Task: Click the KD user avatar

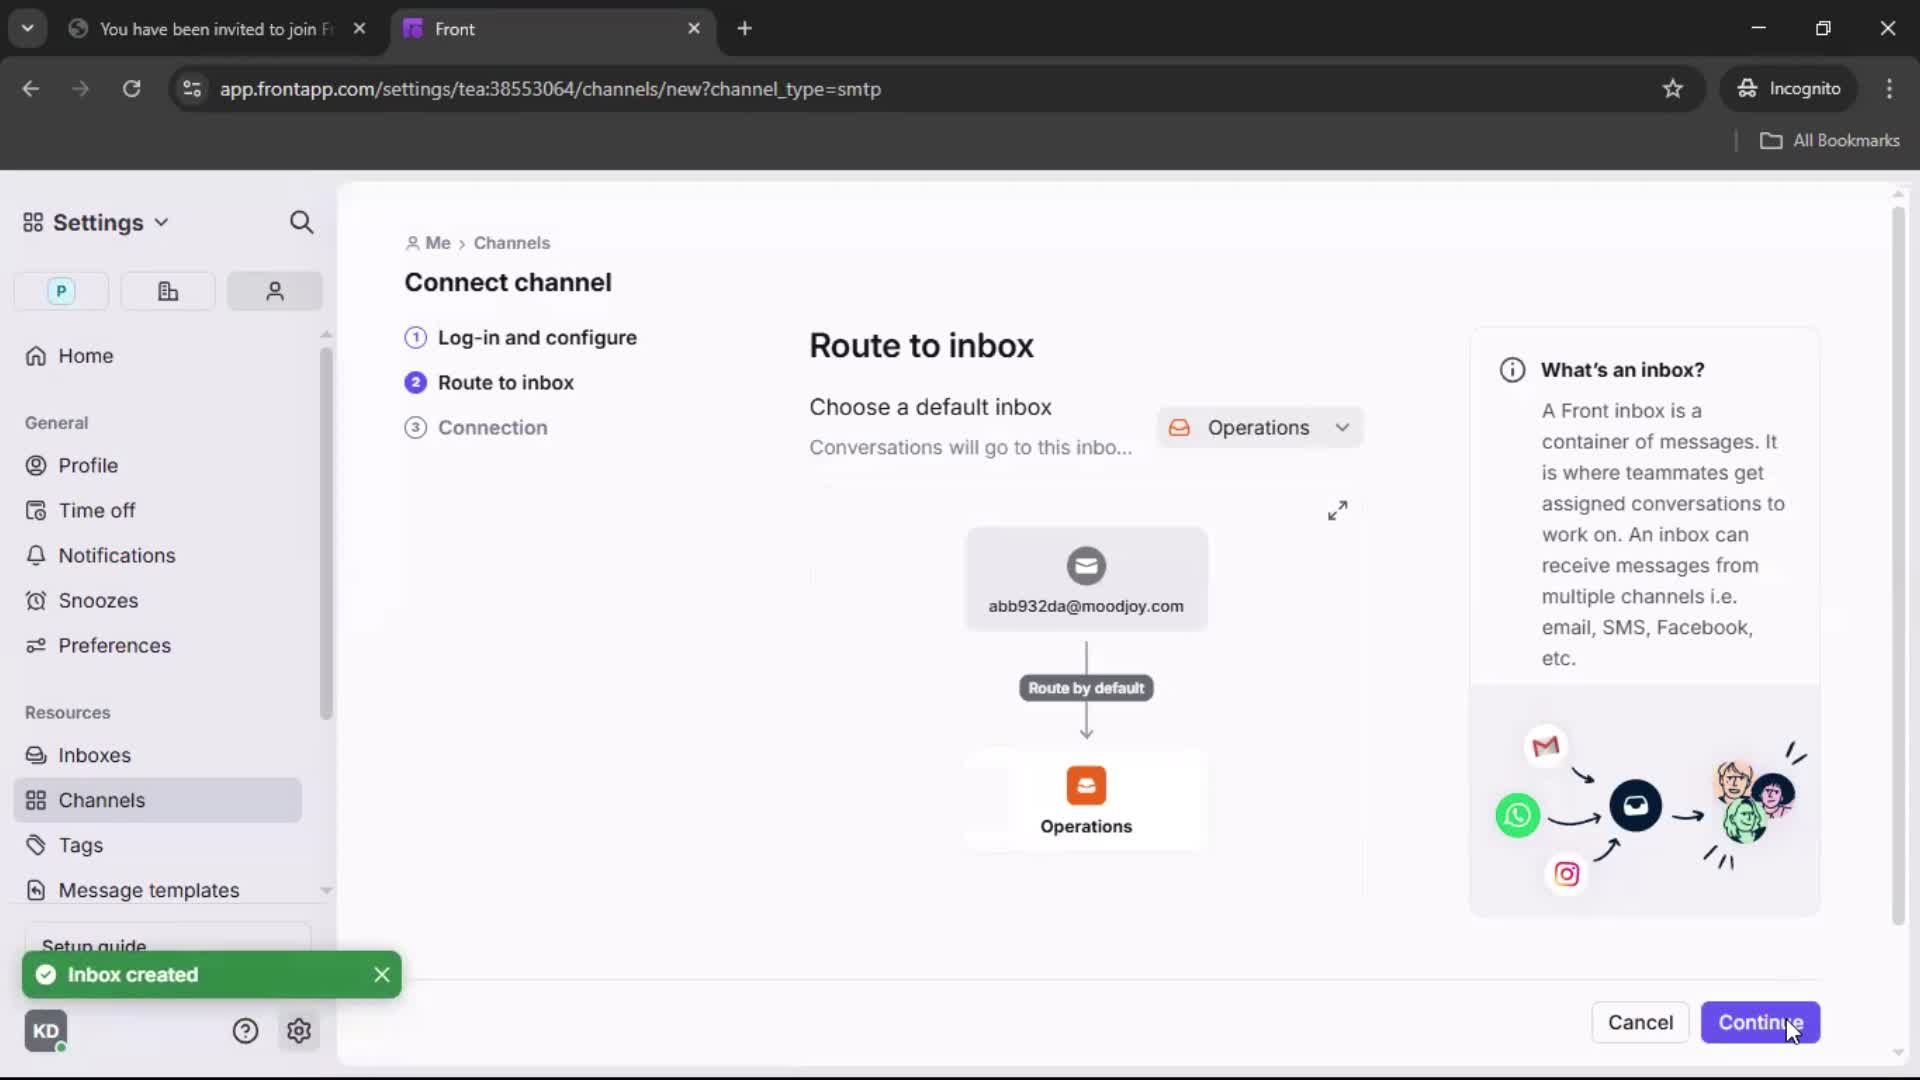Action: click(46, 1031)
